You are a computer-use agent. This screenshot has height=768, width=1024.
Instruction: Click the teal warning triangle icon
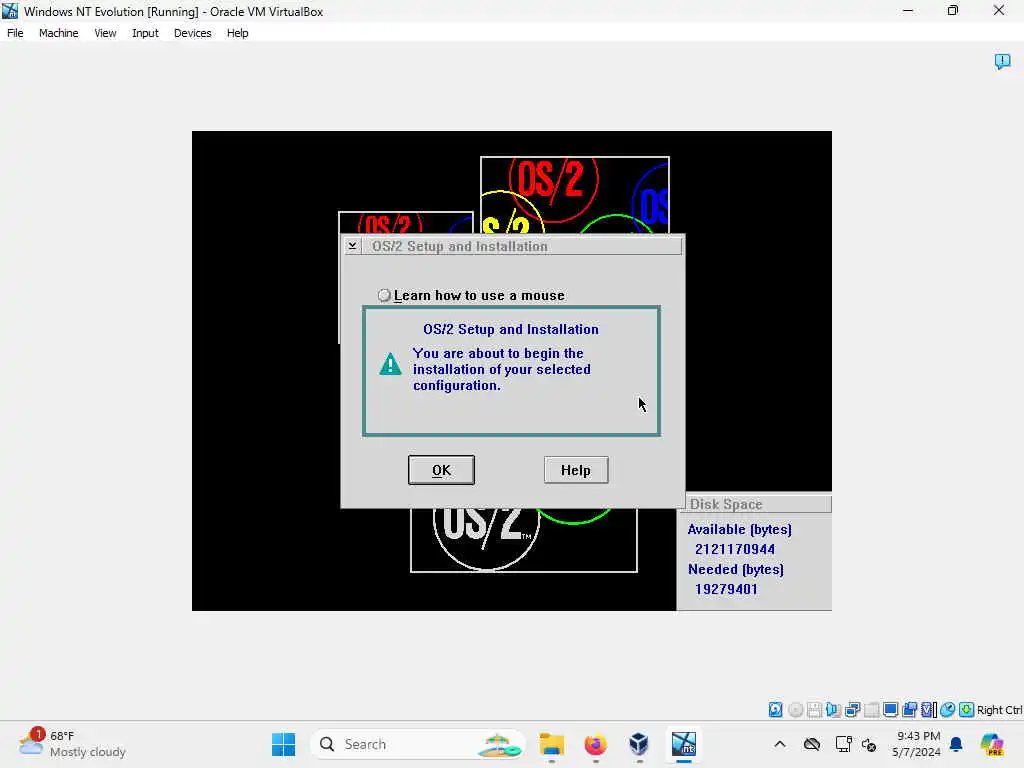[391, 364]
